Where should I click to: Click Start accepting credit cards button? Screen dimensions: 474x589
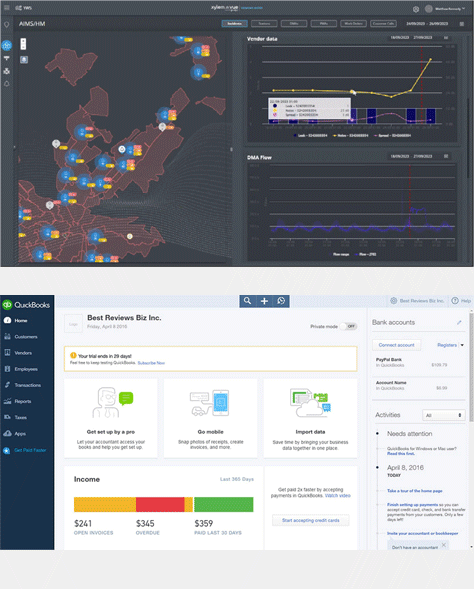[x=311, y=520]
